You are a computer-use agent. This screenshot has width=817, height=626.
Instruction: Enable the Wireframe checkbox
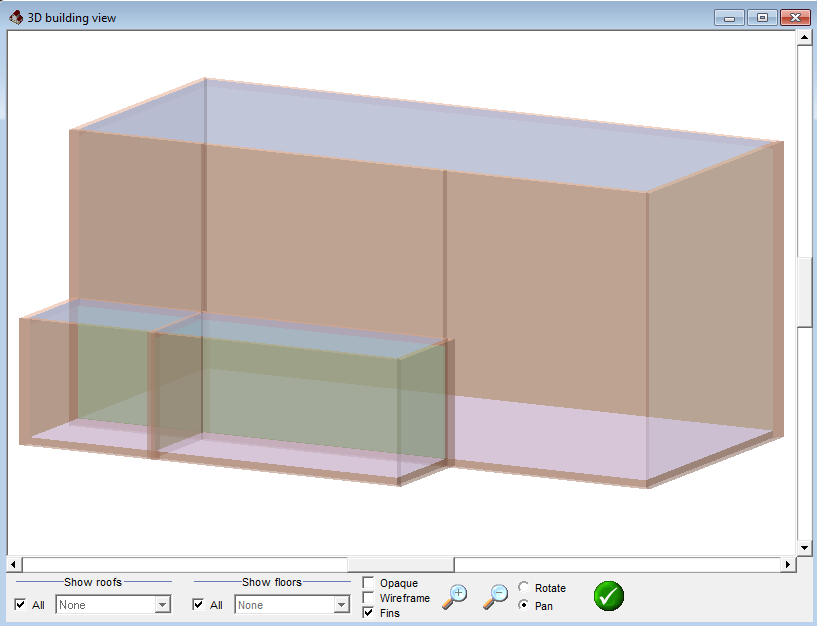pos(368,597)
